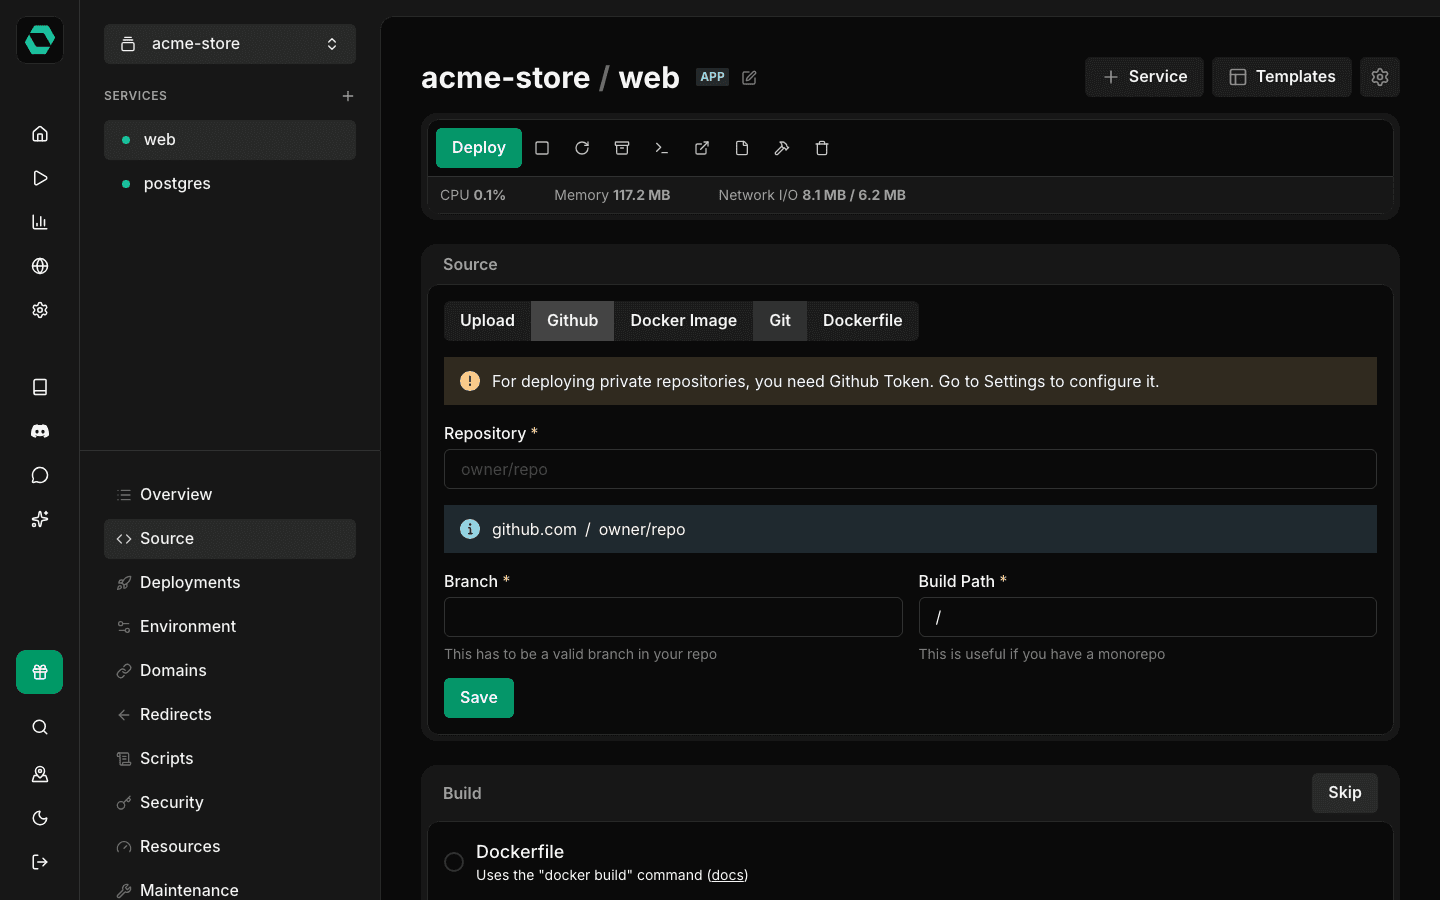This screenshot has width=1440, height=900.
Task: Open project settings gear at top right
Action: (x=1380, y=77)
